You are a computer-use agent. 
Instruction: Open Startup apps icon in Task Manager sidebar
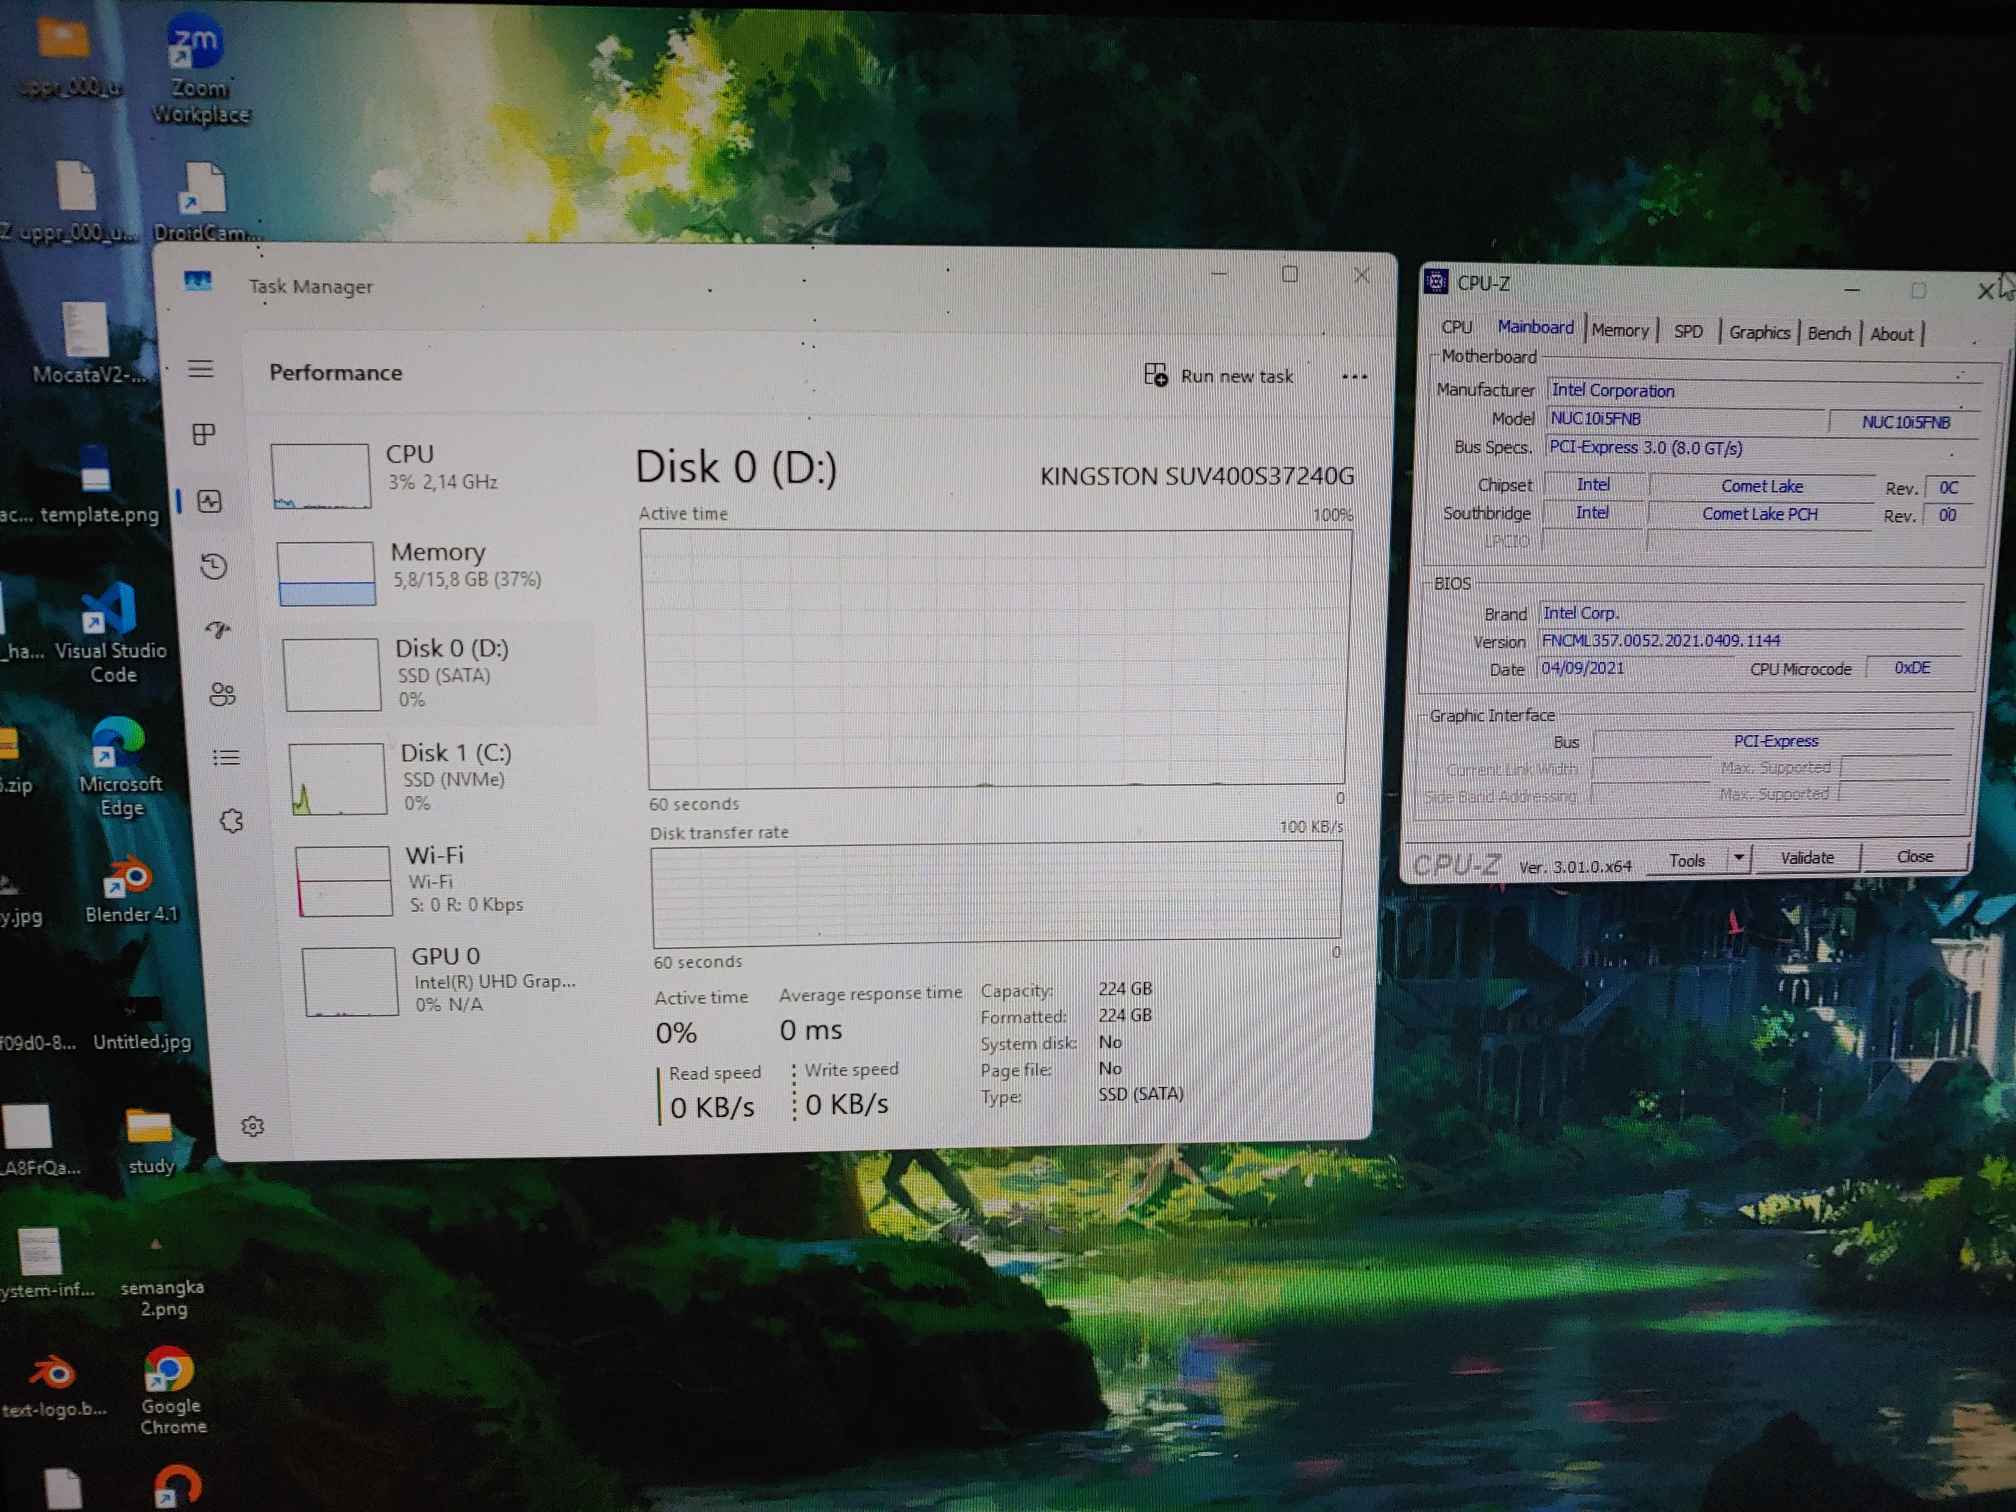pyautogui.click(x=218, y=630)
